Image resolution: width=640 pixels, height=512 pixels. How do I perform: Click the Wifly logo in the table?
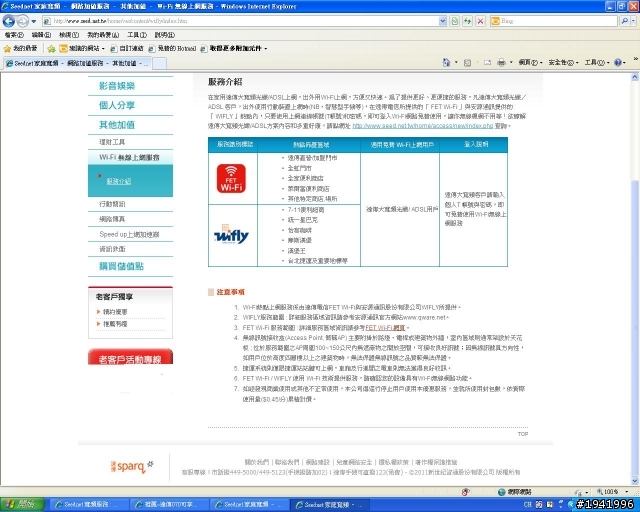(231, 234)
